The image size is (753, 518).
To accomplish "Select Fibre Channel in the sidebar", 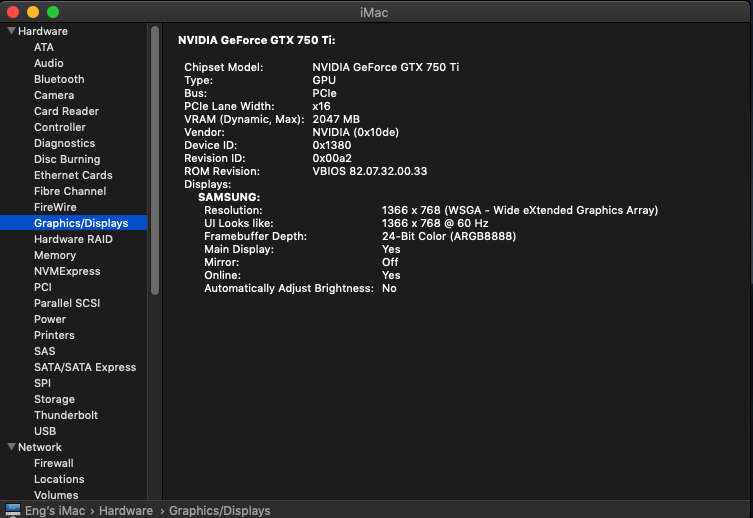I will 70,191.
